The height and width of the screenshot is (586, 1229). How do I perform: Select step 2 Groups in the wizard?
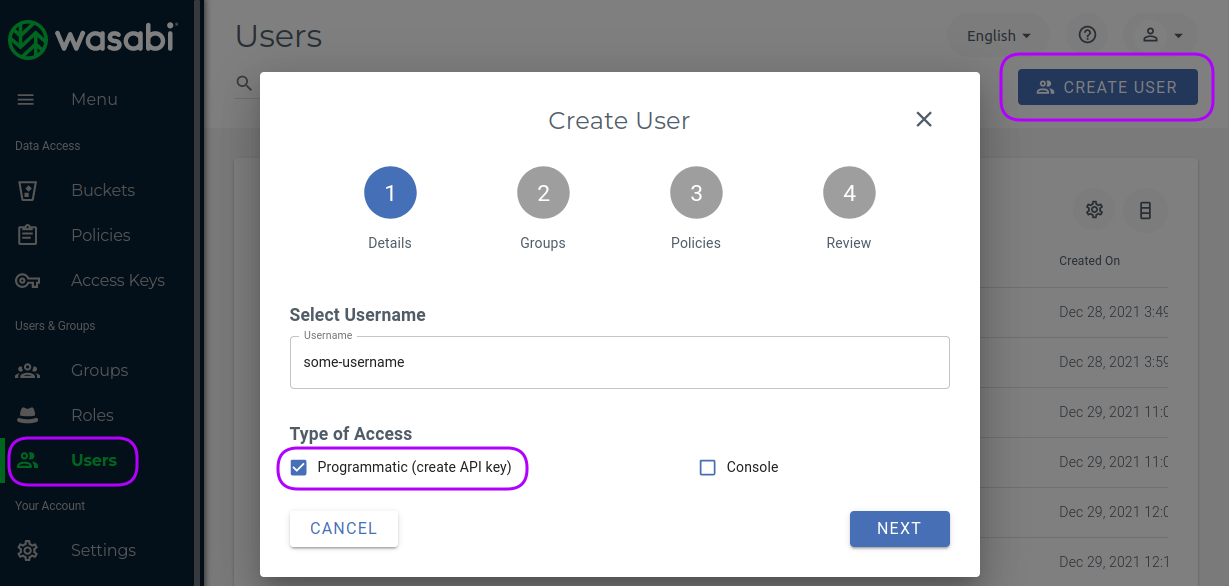click(543, 192)
